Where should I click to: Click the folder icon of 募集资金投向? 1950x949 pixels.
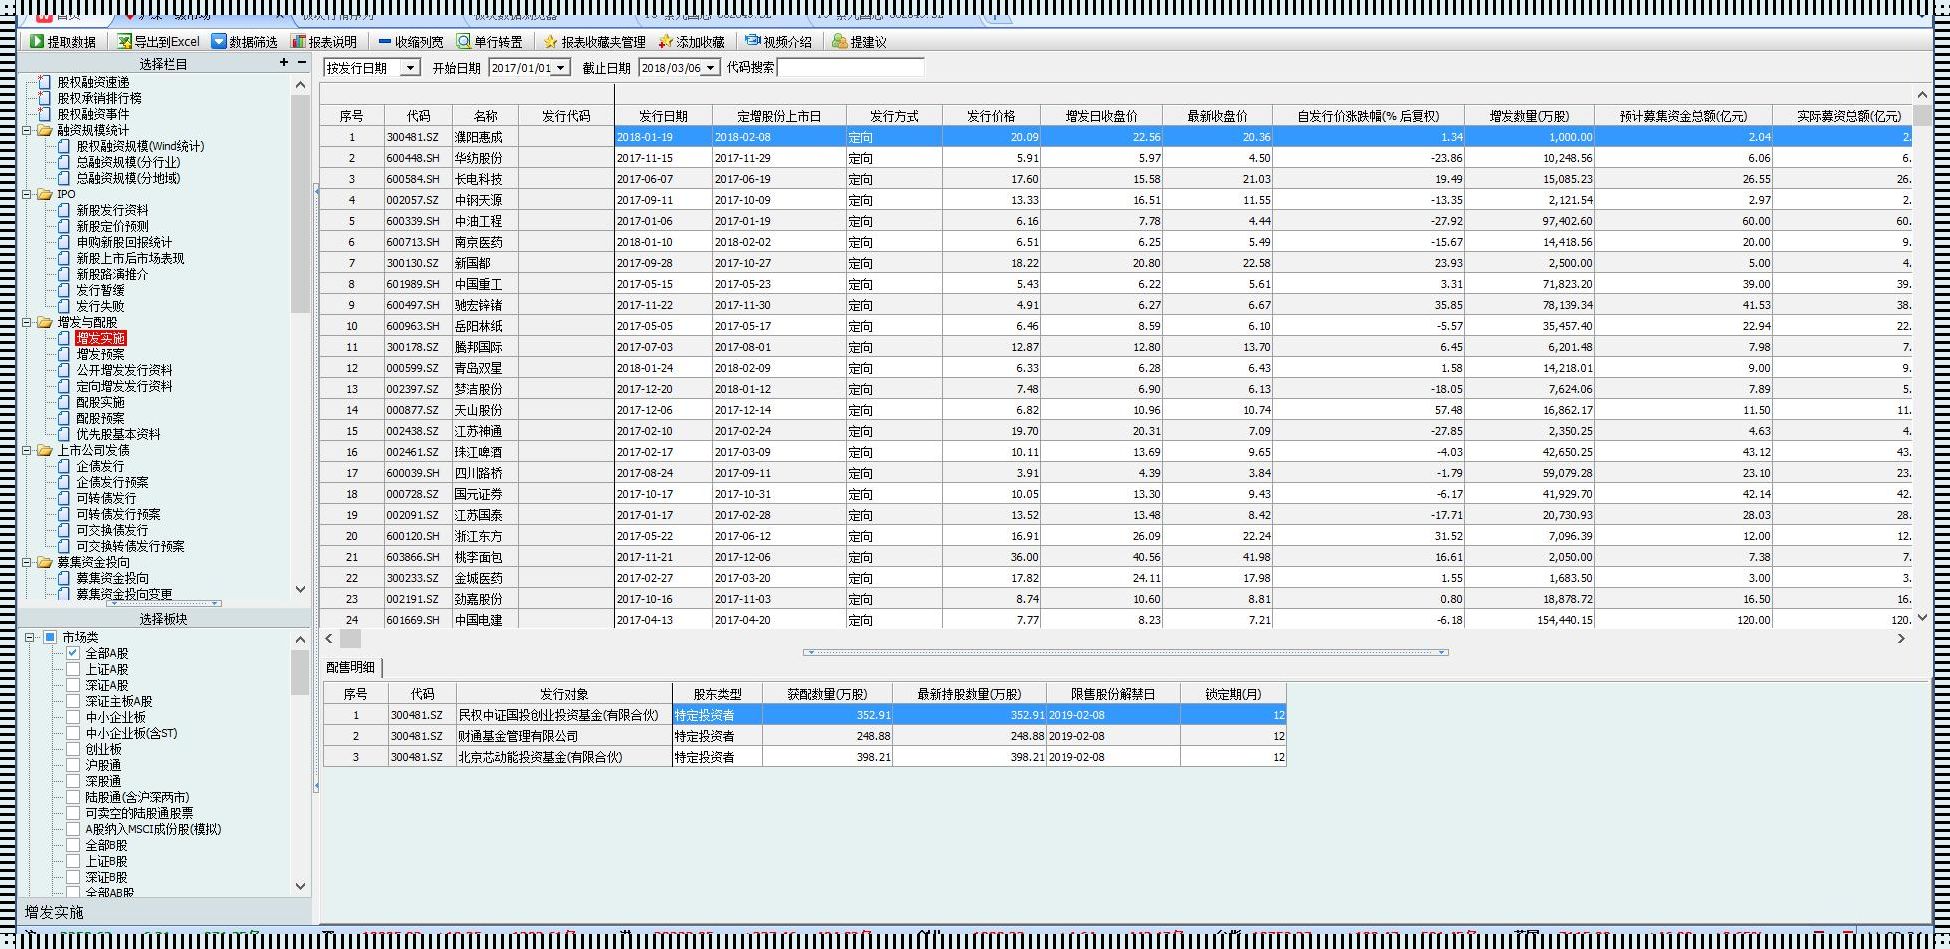coord(44,562)
